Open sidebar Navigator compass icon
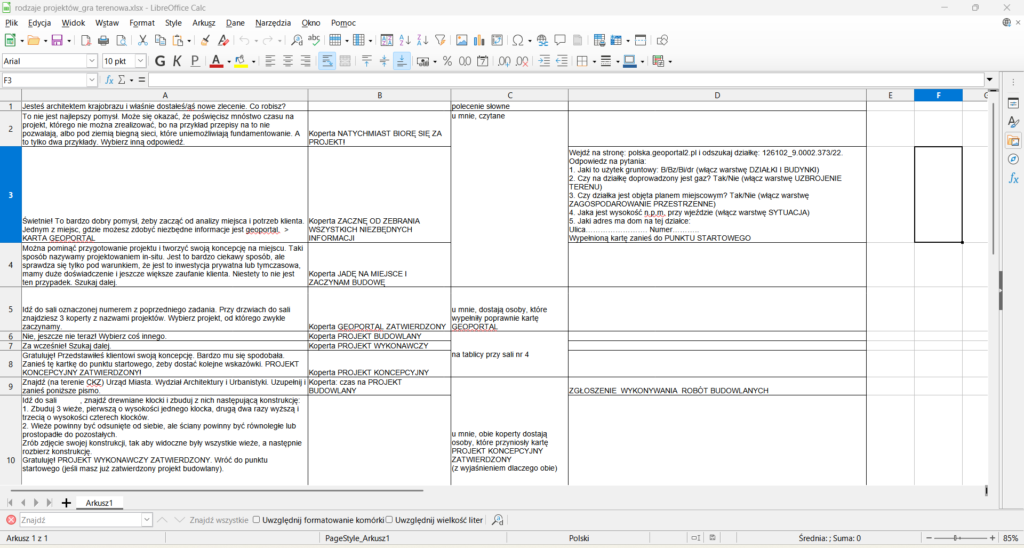 (1013, 159)
